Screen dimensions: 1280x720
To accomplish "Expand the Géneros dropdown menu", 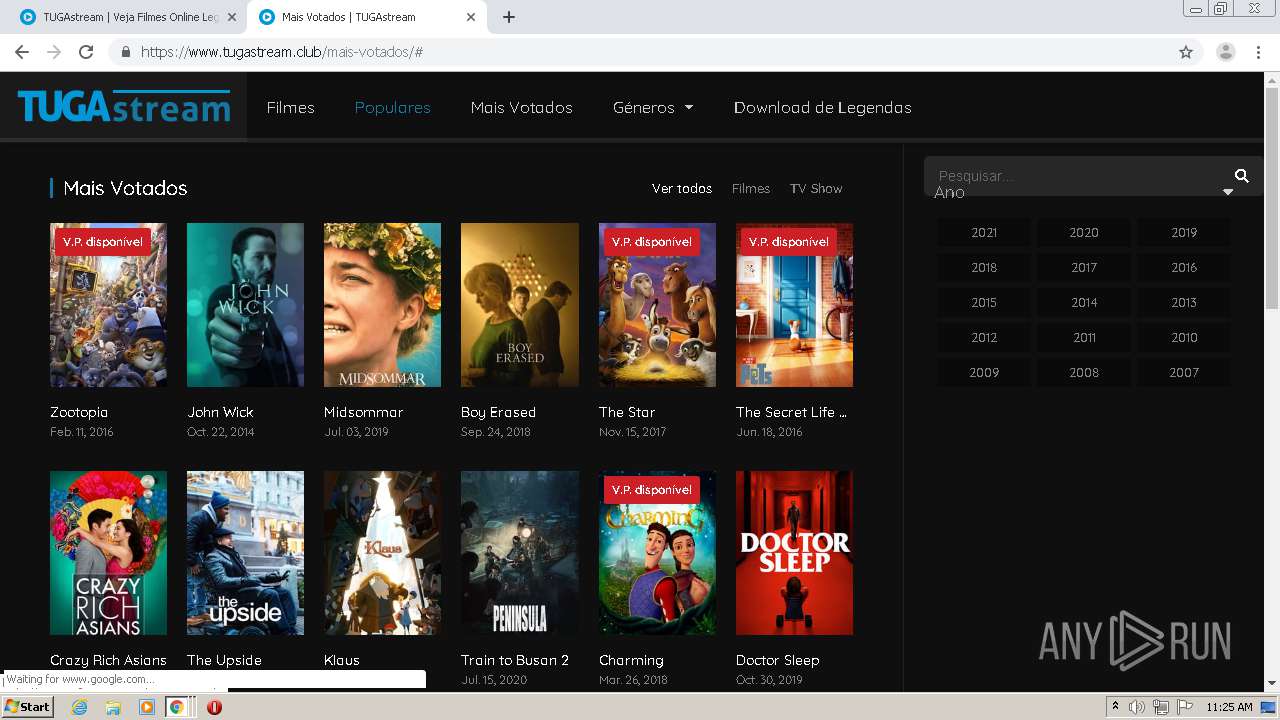I will coord(653,108).
